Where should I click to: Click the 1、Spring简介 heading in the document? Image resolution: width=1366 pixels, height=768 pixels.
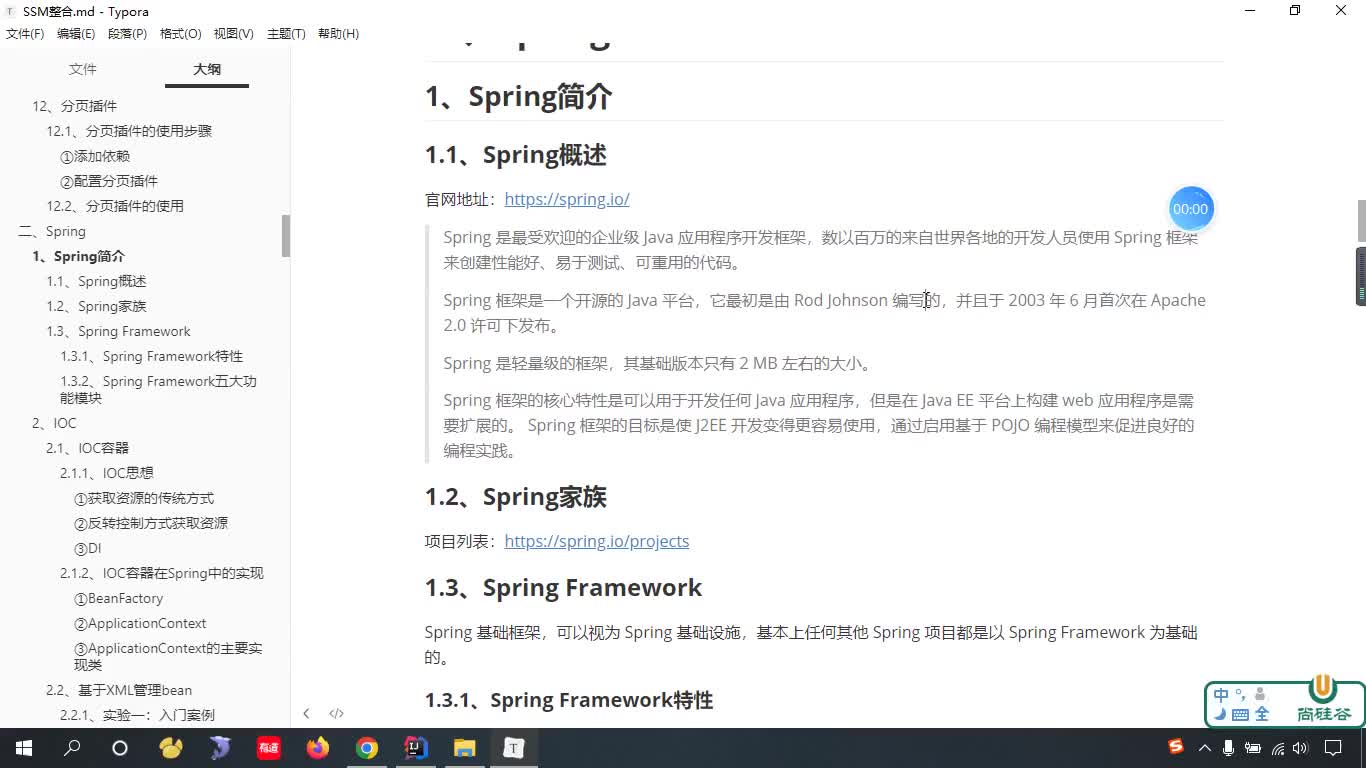point(518,97)
